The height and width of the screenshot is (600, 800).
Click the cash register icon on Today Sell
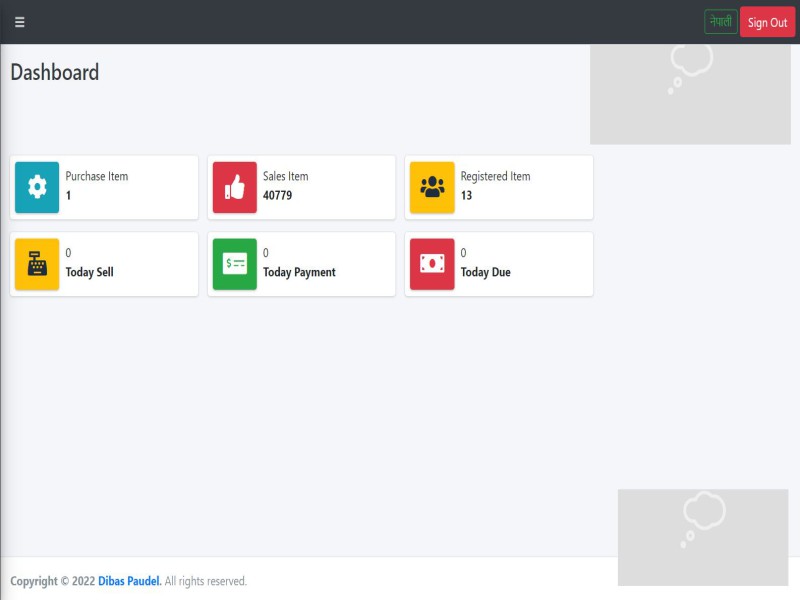pyautogui.click(x=37, y=264)
